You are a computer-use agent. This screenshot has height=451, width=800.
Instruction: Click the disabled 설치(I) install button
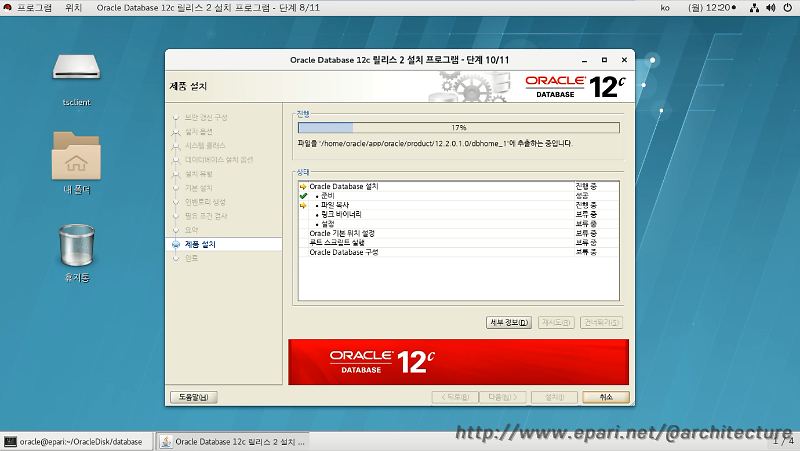(x=555, y=397)
